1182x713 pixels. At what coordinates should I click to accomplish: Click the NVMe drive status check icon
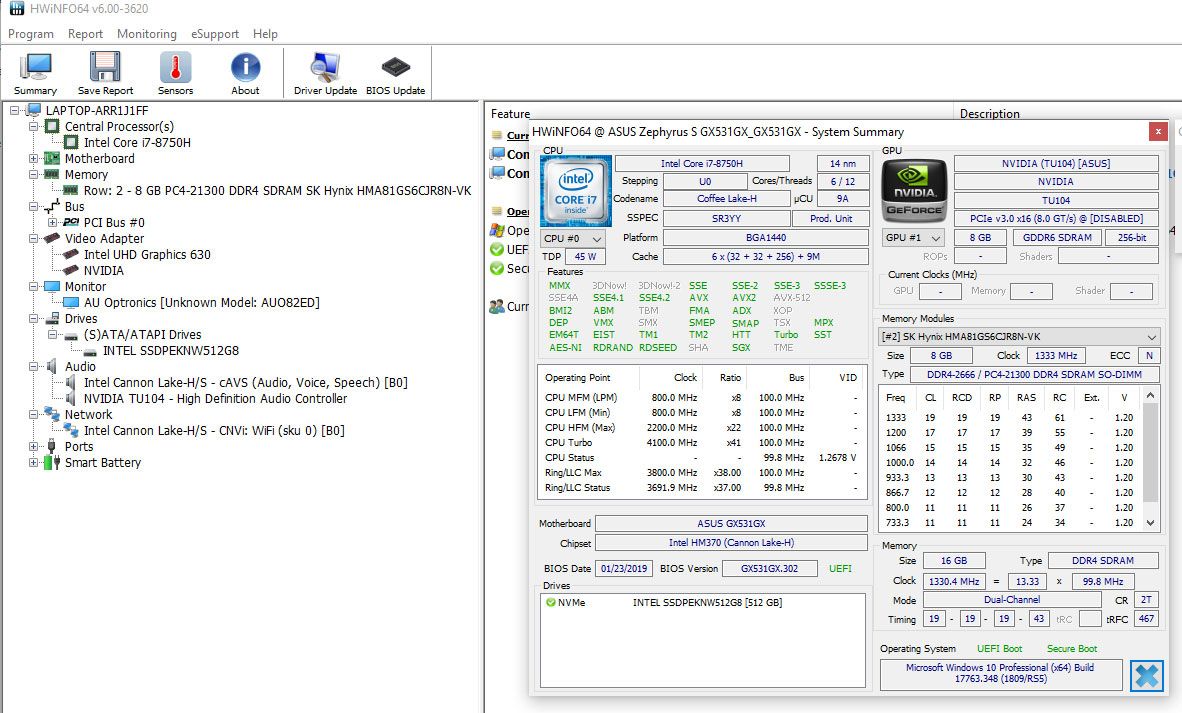click(550, 602)
